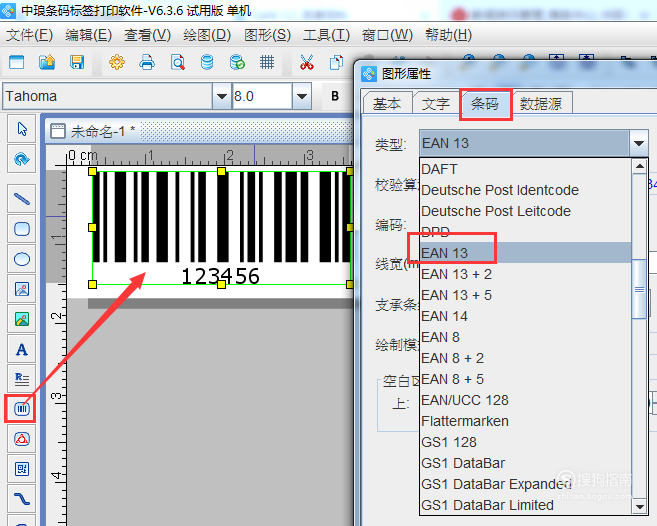Switch to the 基本 tab

pyautogui.click(x=387, y=103)
